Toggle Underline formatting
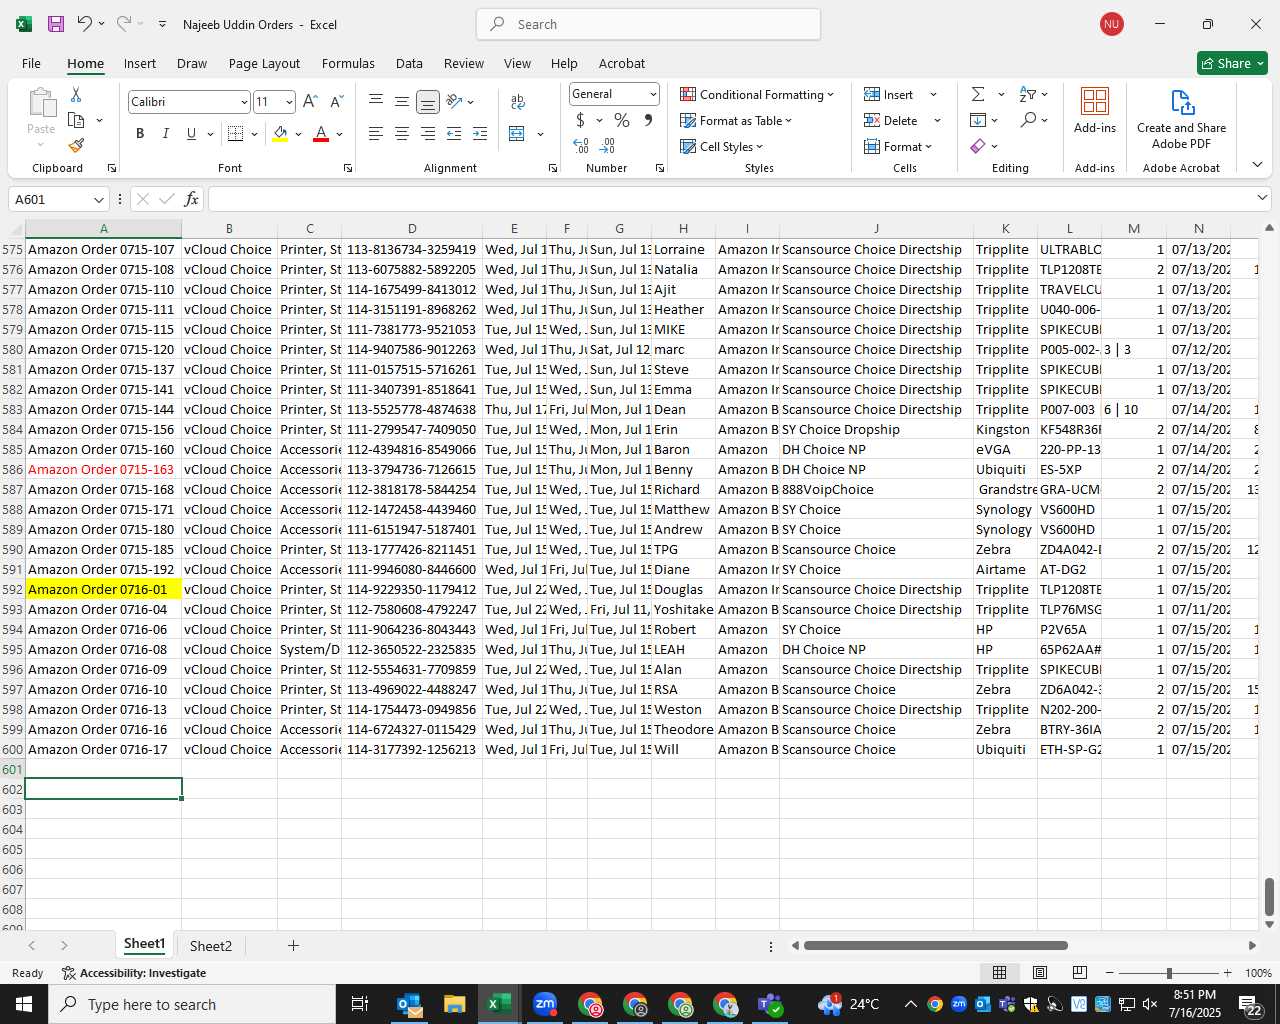 click(x=191, y=133)
